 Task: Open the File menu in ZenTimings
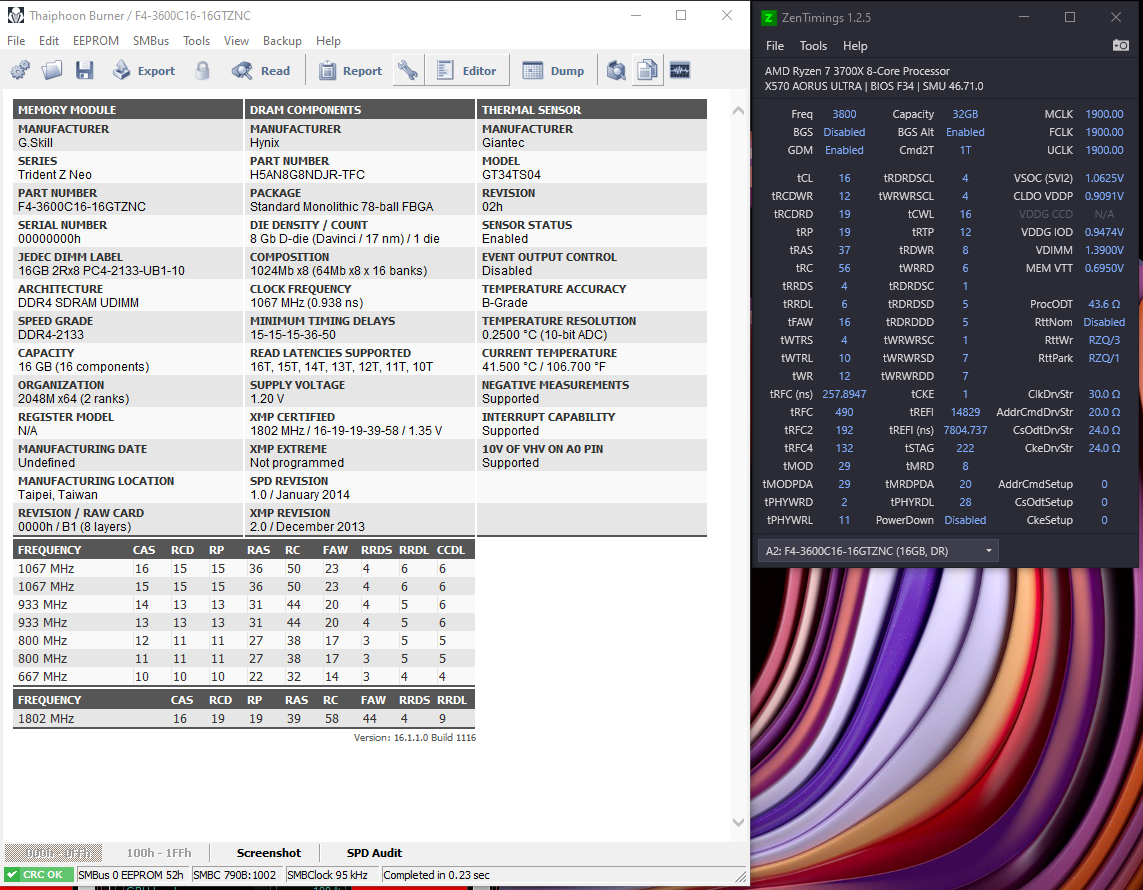point(775,46)
